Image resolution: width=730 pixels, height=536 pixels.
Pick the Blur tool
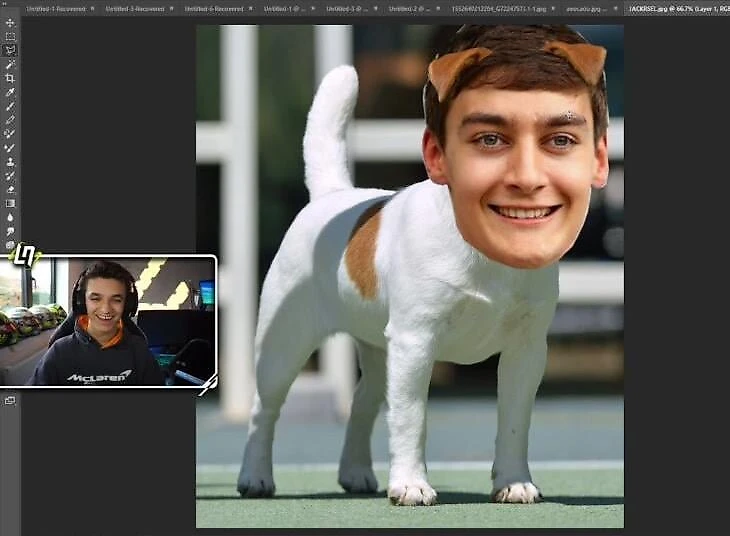10,217
